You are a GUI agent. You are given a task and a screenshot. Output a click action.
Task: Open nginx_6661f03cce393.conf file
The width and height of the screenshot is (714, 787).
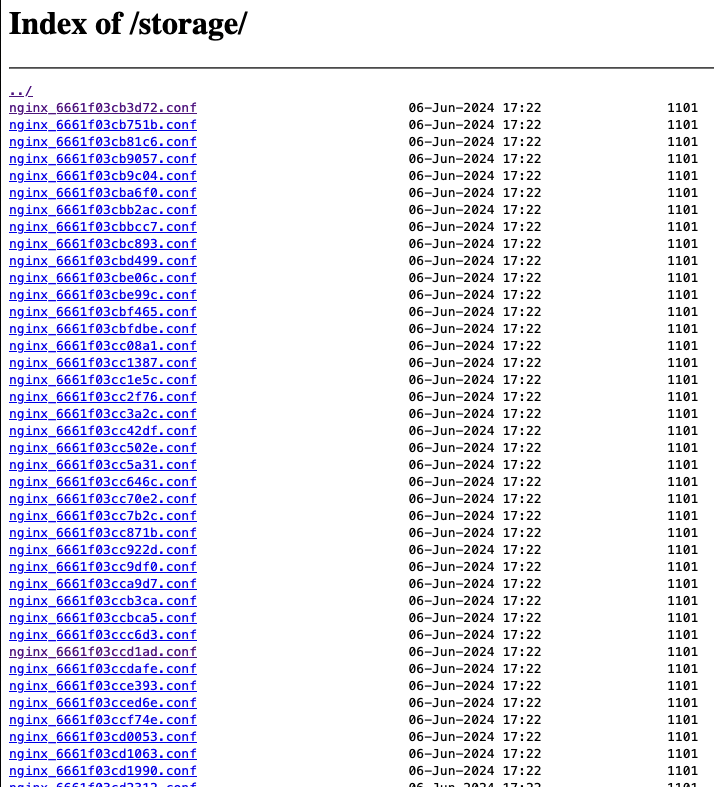click(x=103, y=686)
